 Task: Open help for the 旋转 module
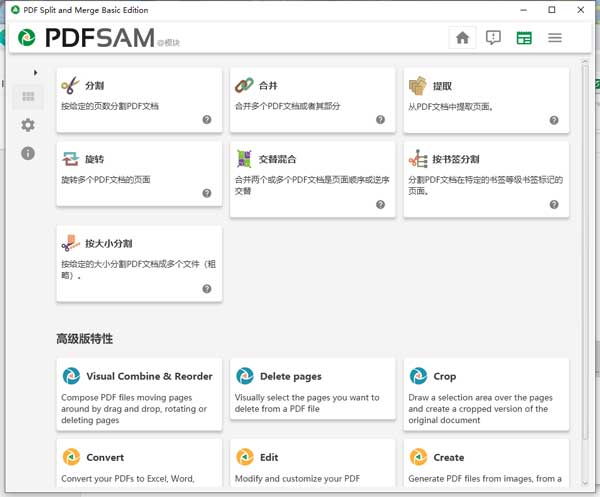[x=207, y=193]
